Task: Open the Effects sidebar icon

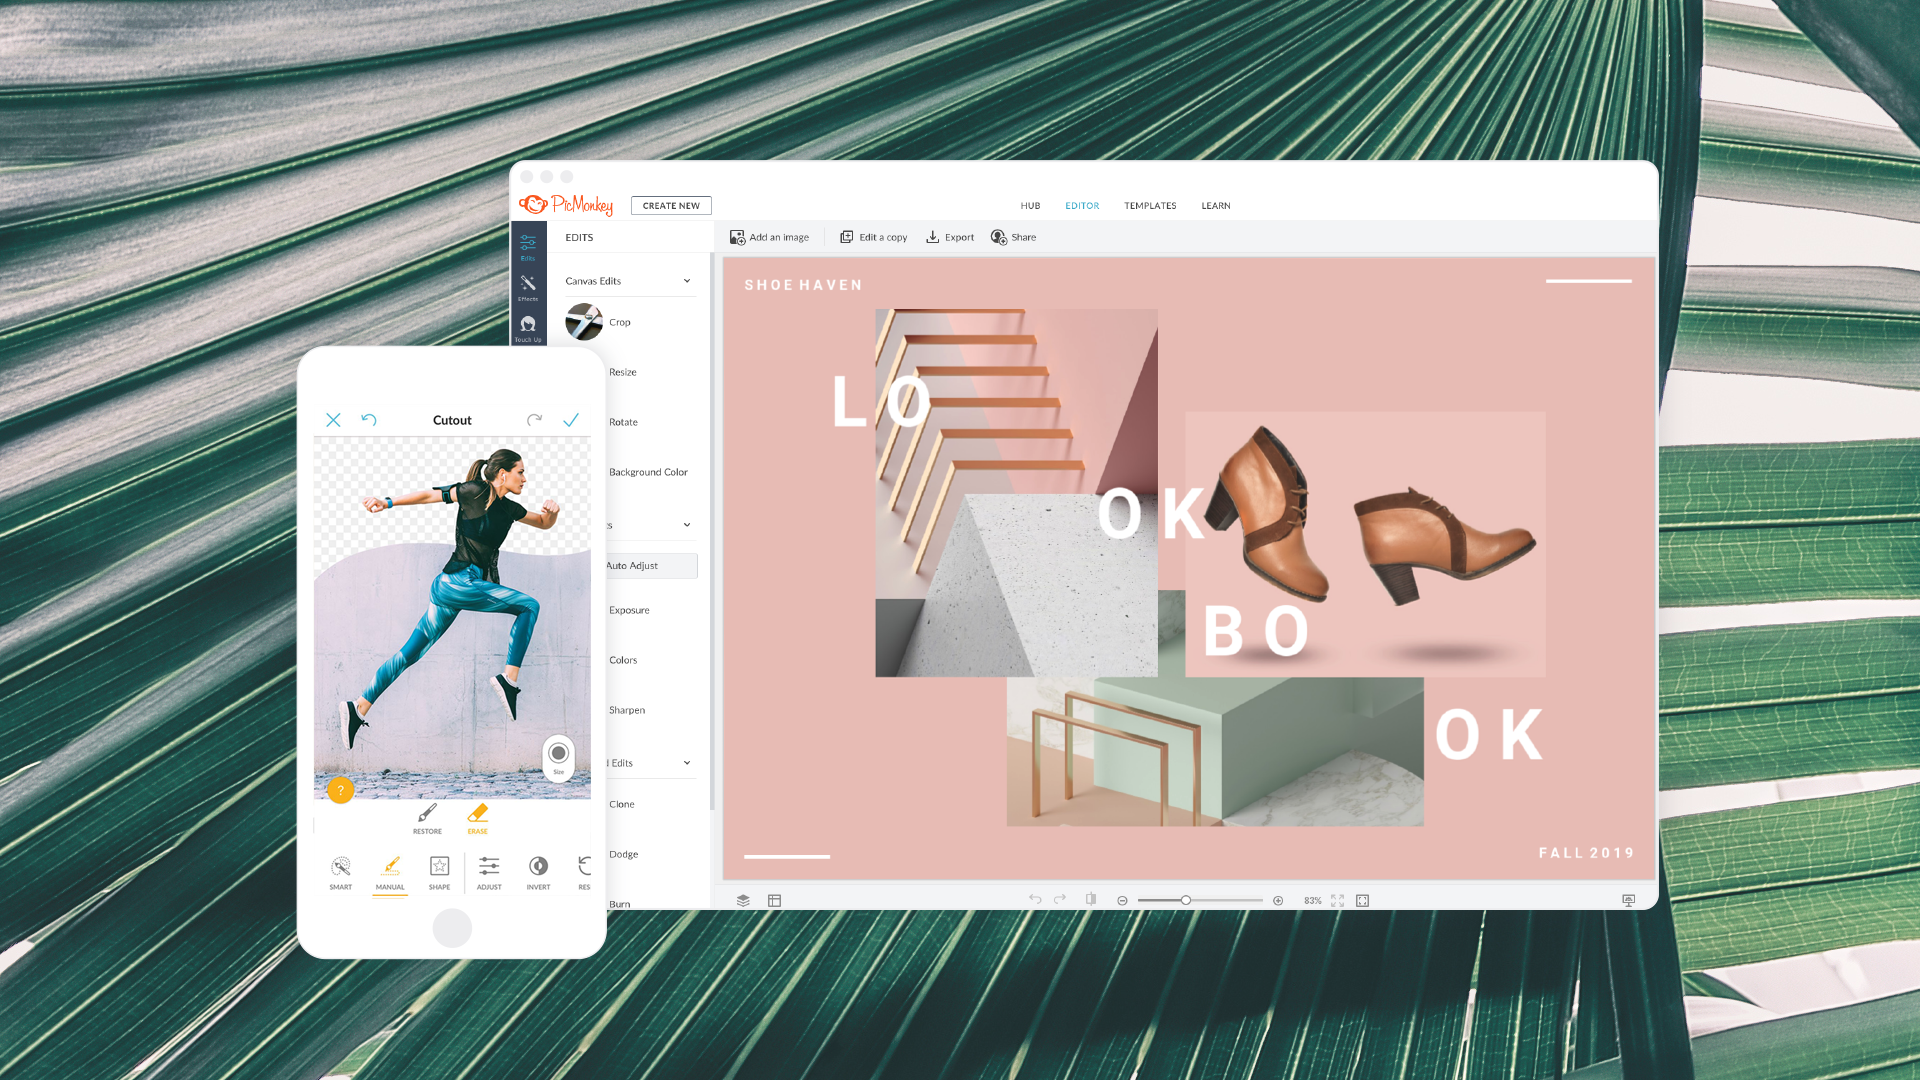Action: click(x=528, y=286)
